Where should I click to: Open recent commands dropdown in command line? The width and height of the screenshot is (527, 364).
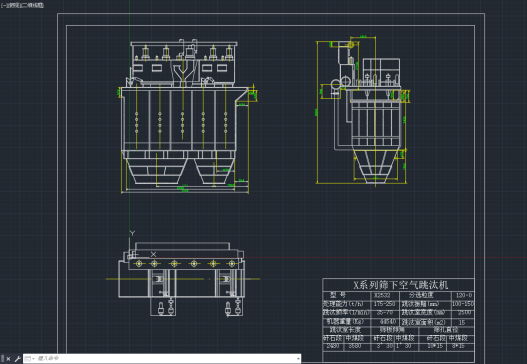(30, 359)
